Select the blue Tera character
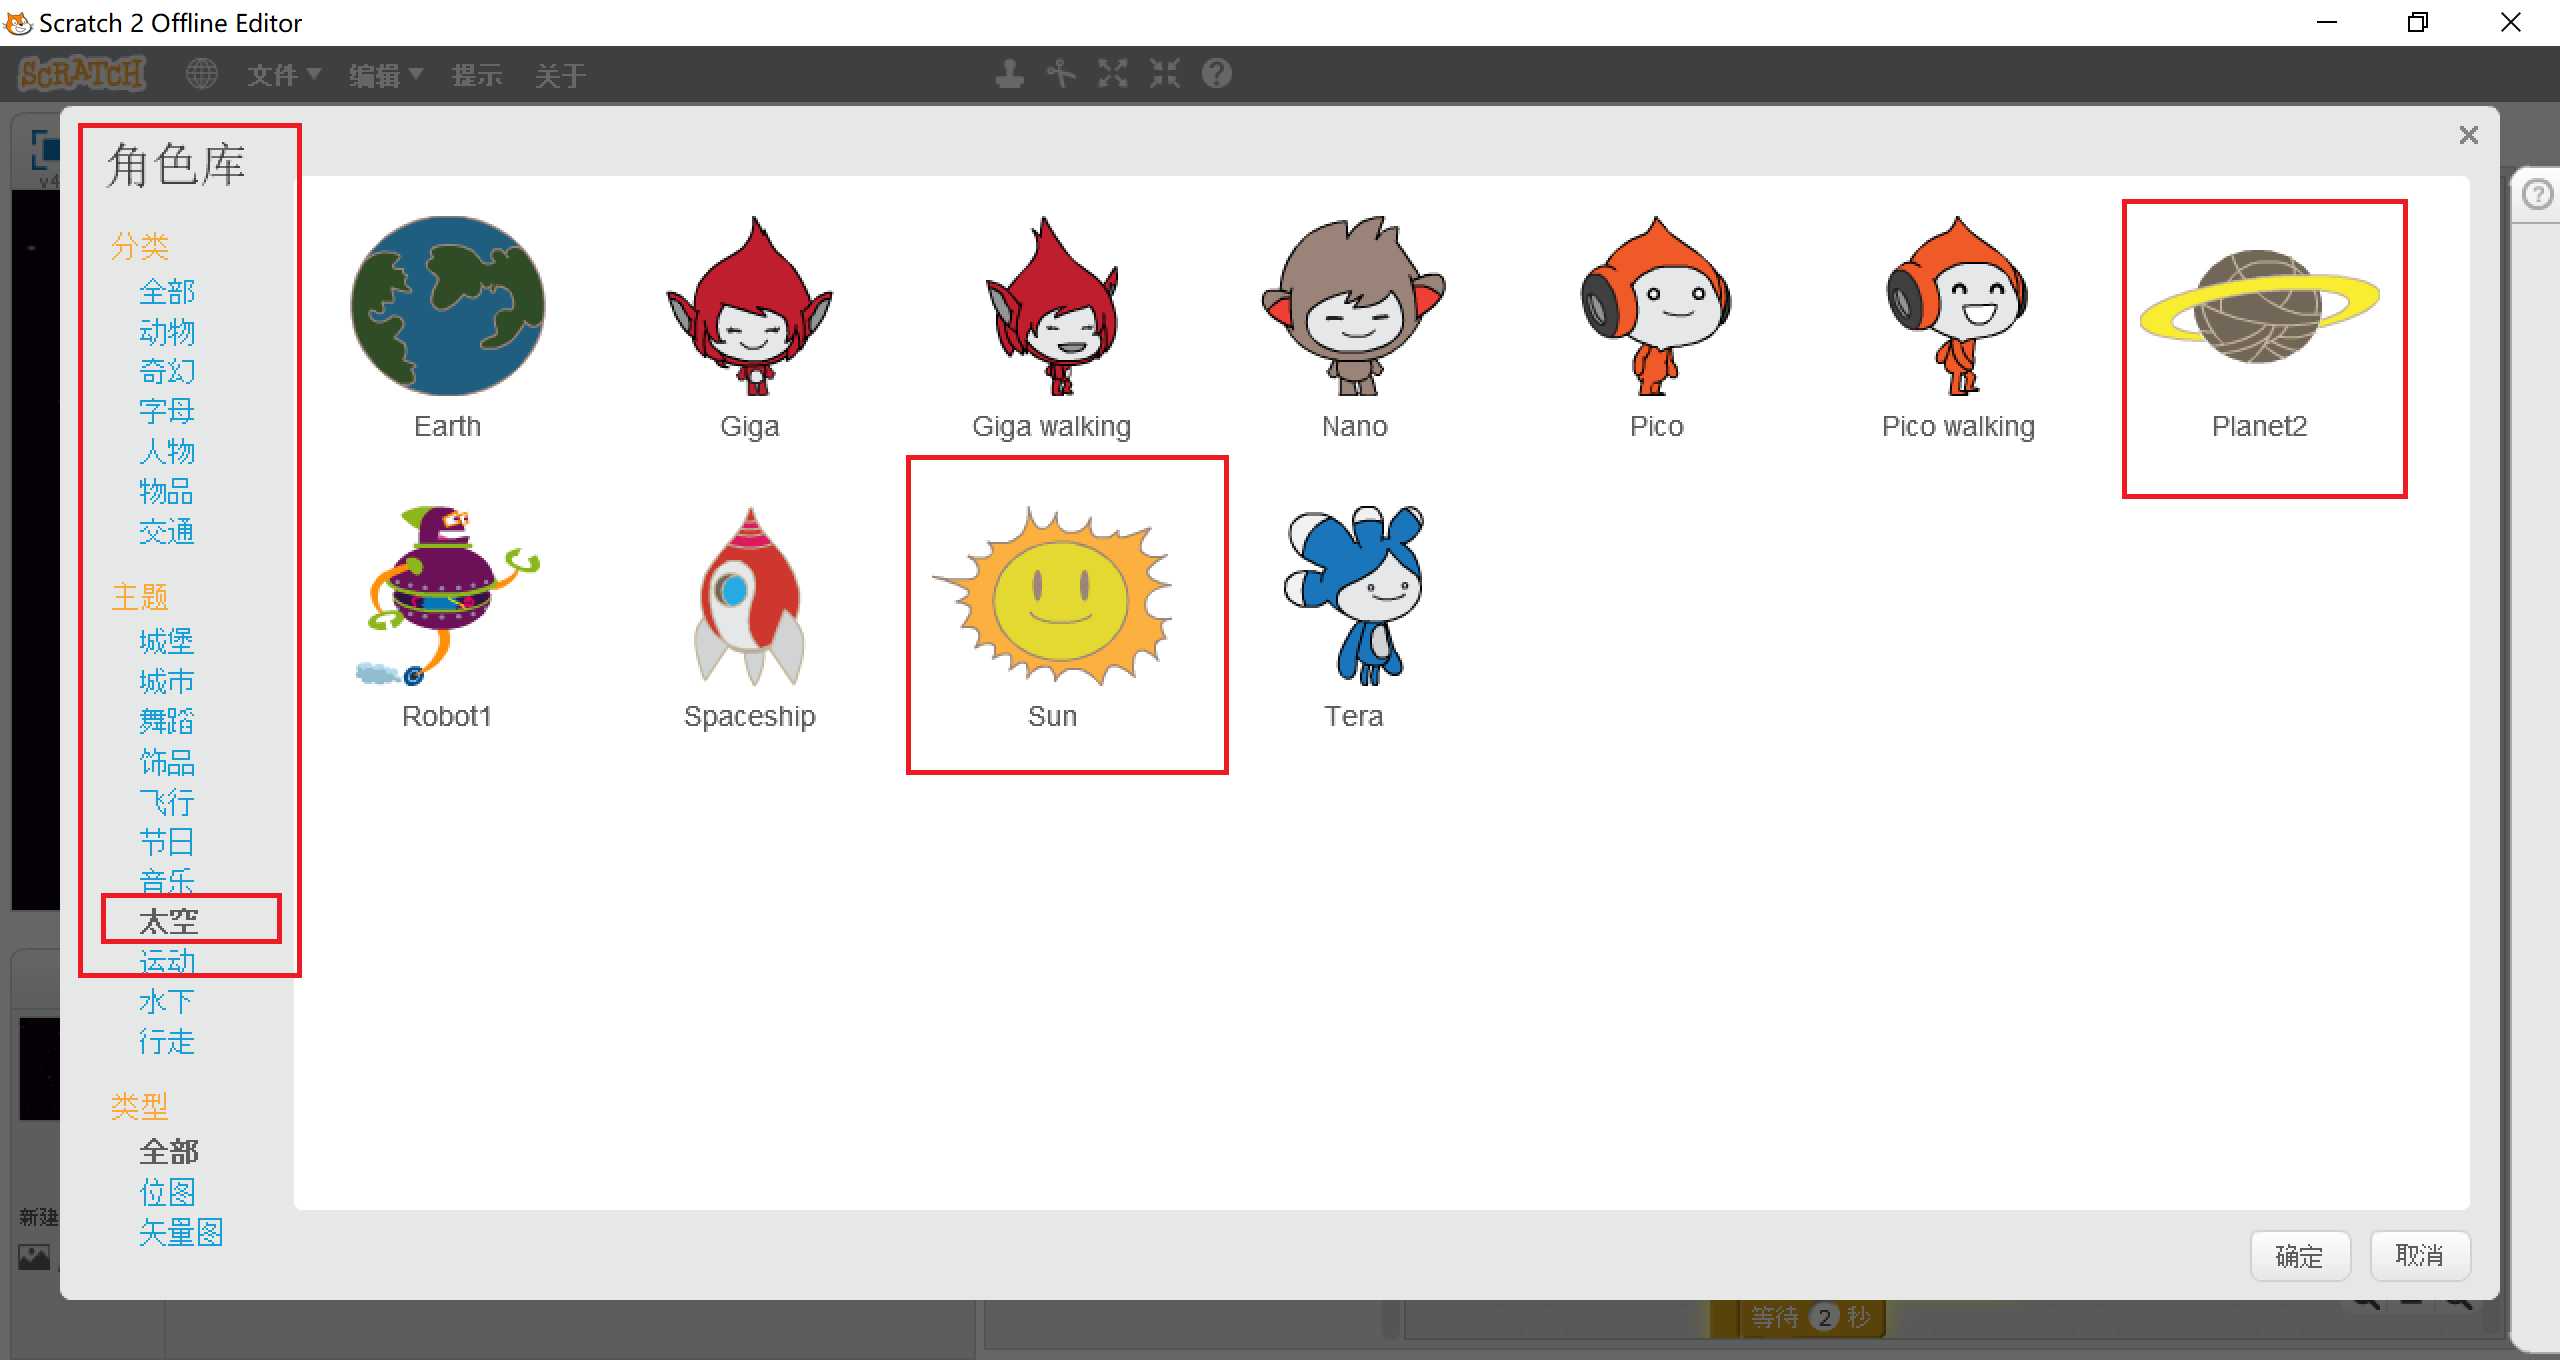Screen dimensions: 2560x1360 click(x=1354, y=598)
